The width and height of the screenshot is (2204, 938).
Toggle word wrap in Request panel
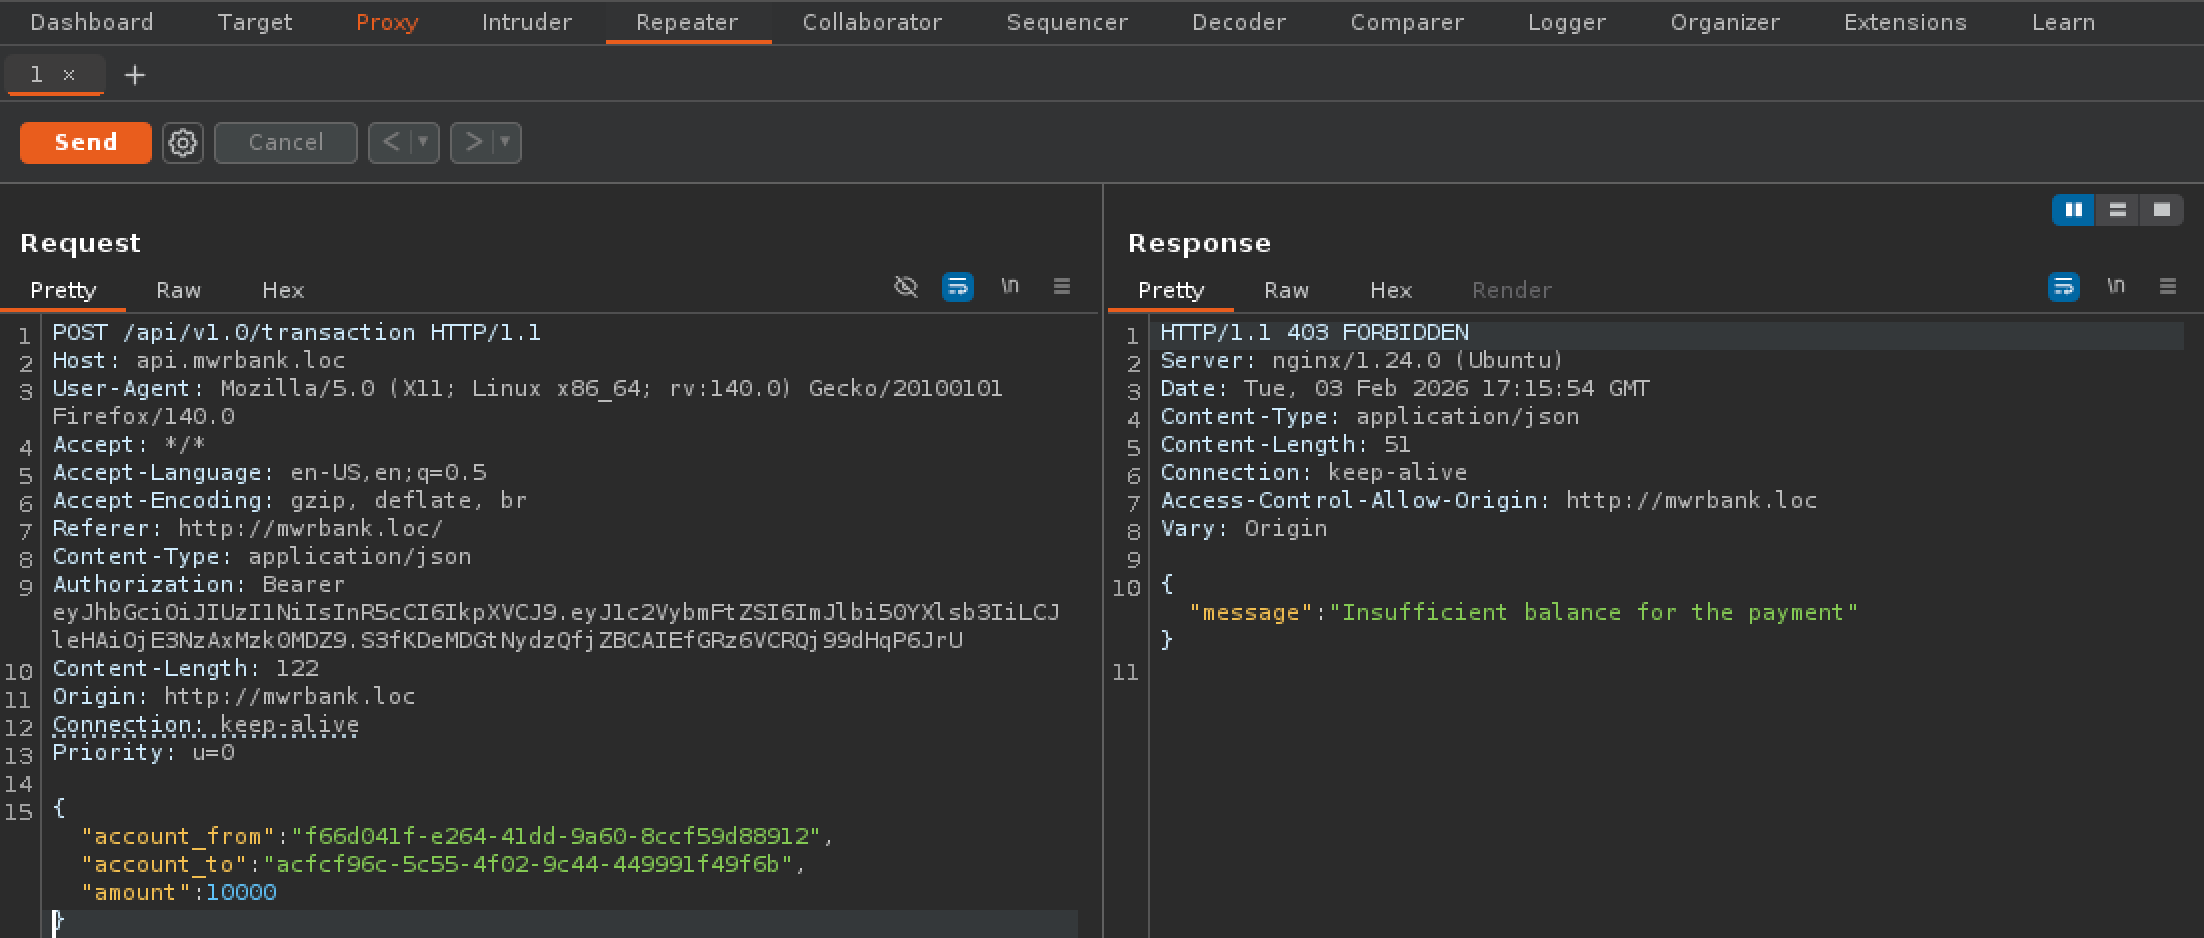point(957,288)
